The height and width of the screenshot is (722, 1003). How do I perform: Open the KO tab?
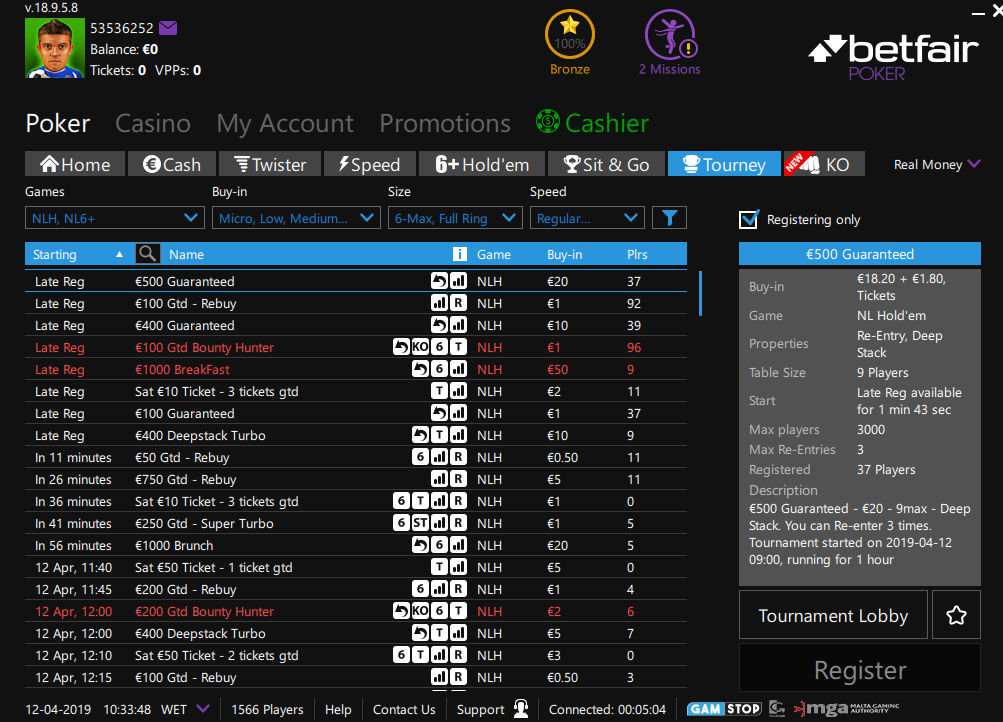click(x=824, y=164)
